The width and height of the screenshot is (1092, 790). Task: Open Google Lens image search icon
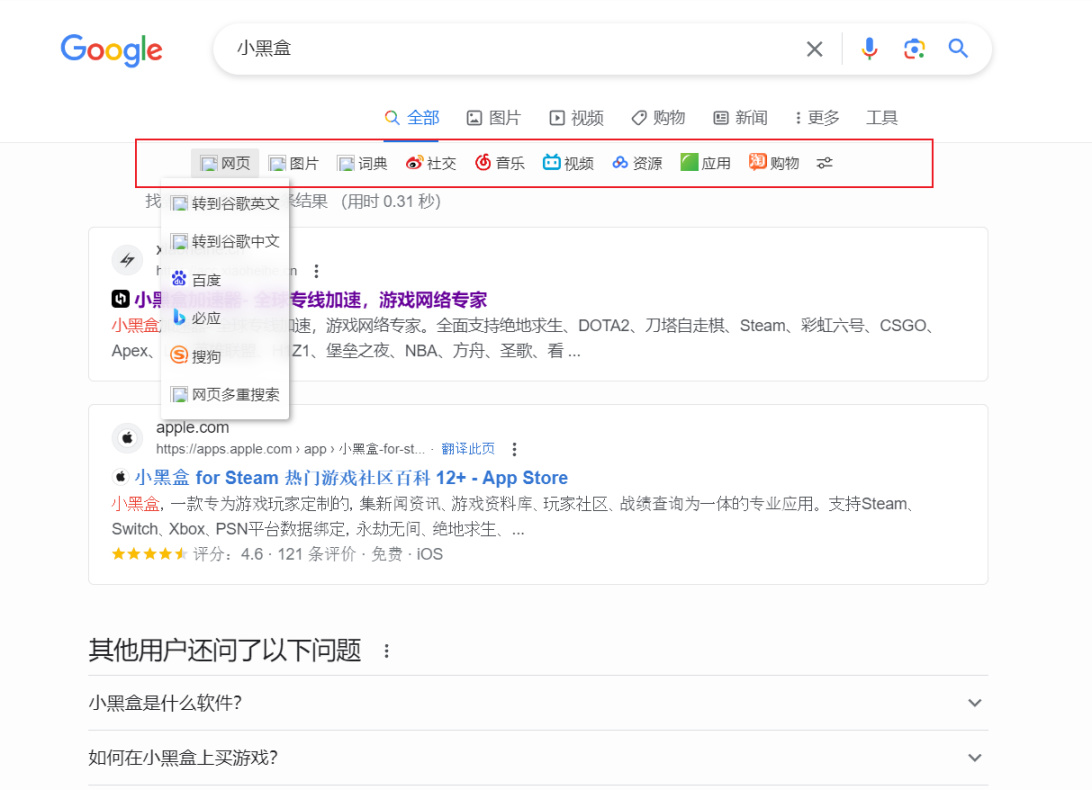click(914, 49)
